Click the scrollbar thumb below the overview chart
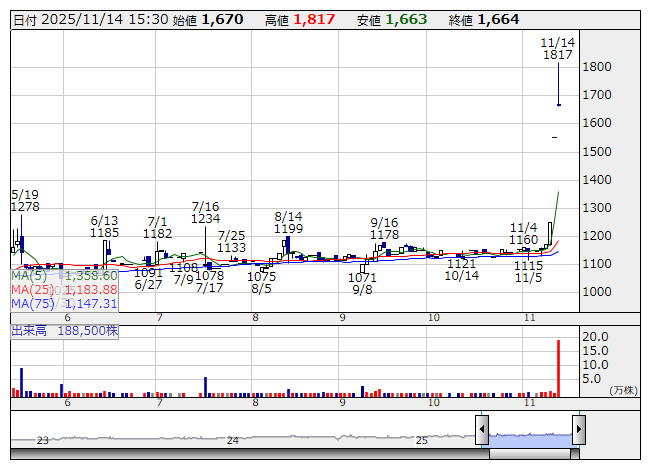The image size is (653, 470). (531, 454)
